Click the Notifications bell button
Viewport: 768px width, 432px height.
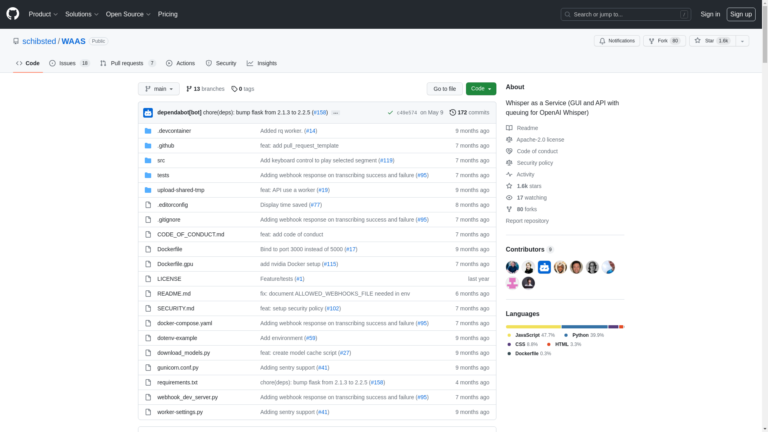pyautogui.click(x=617, y=41)
